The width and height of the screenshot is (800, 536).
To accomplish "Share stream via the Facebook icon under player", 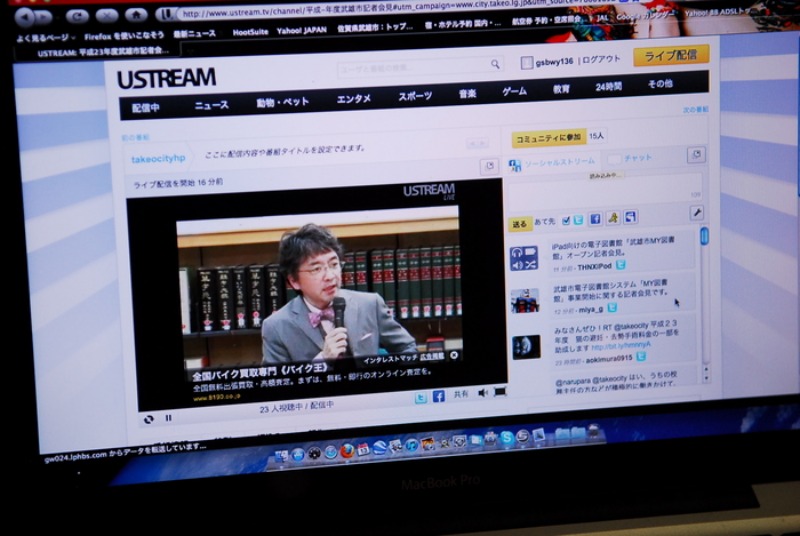I will click(x=438, y=396).
